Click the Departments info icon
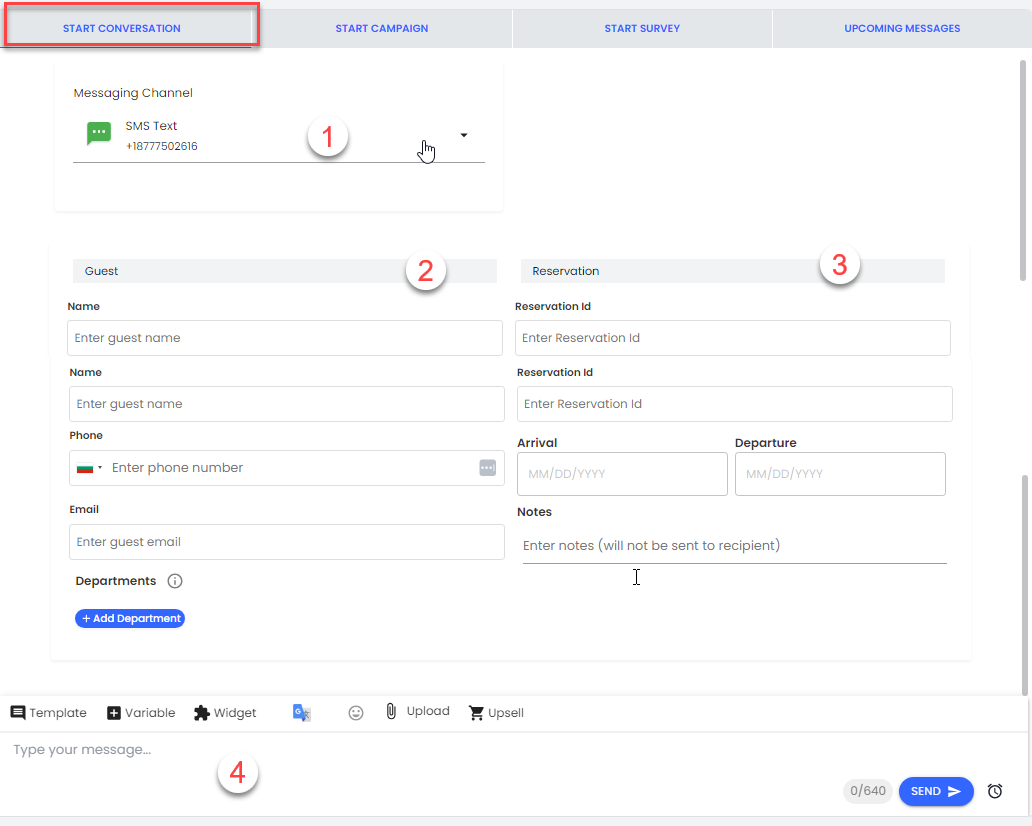The width and height of the screenshot is (1032, 826). [x=175, y=581]
